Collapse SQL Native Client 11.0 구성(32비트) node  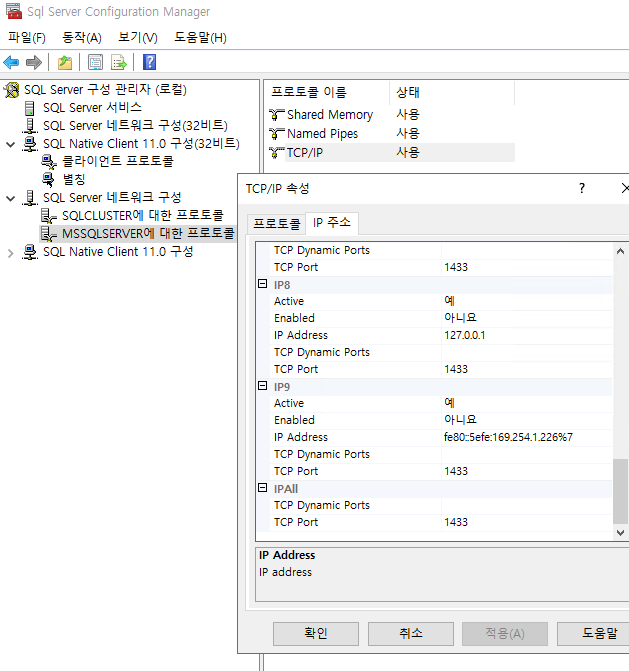point(11,145)
